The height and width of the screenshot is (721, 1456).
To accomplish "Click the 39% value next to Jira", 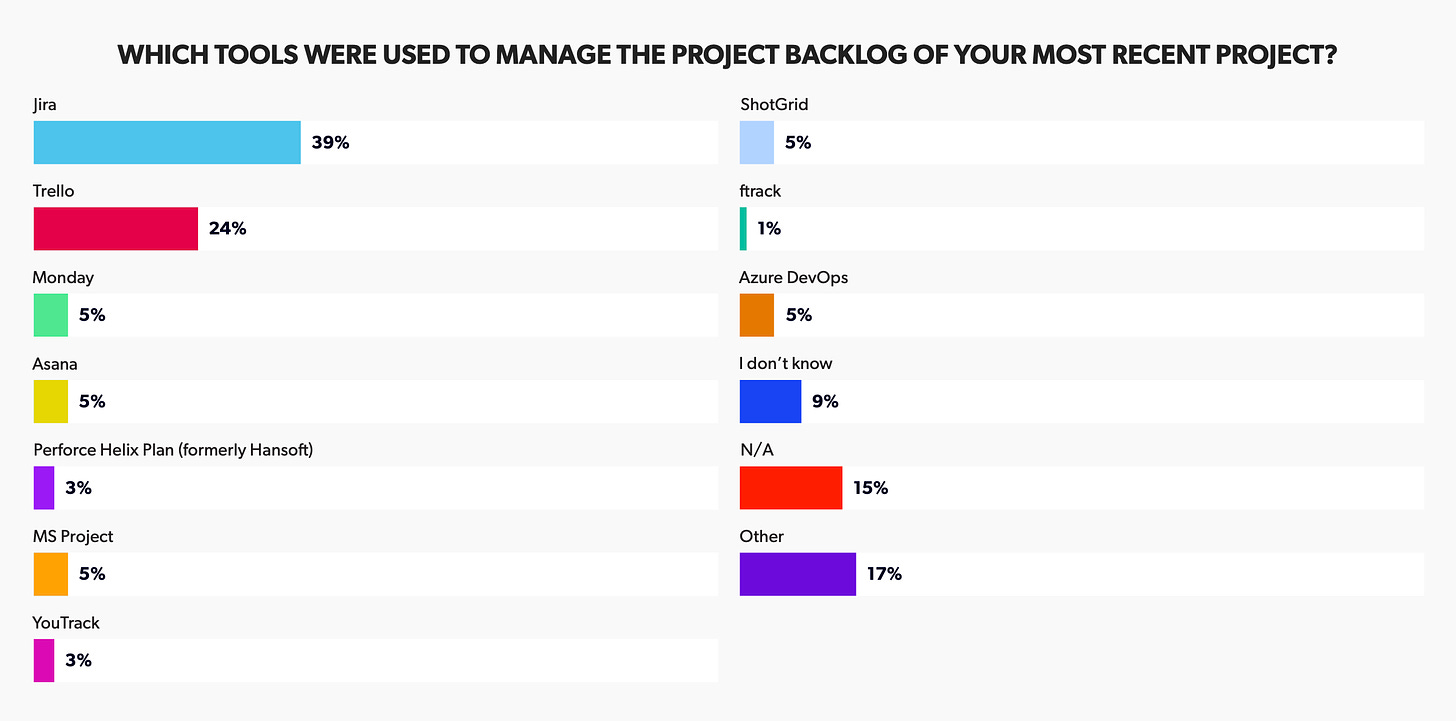I will click(x=330, y=143).
